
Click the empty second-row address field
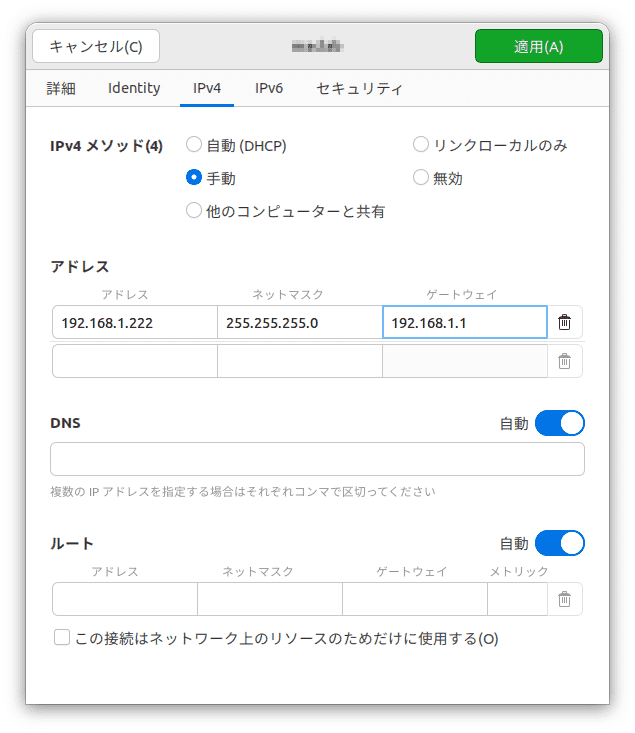(135, 361)
